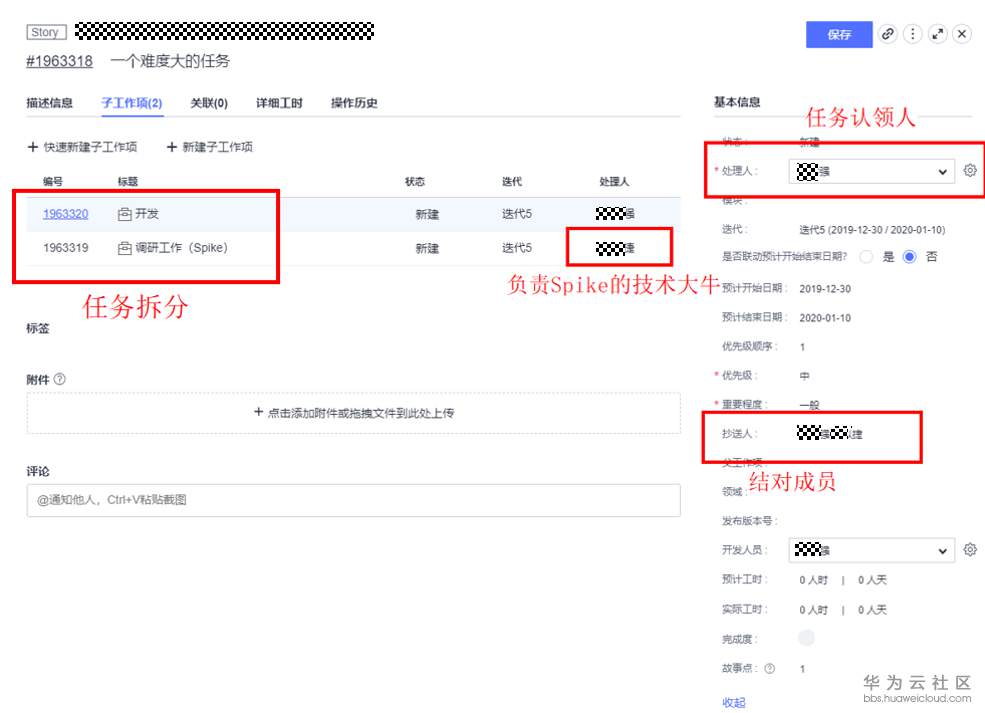Click 新建 status in 调研工作 row
The height and width of the screenshot is (713, 985).
427,249
